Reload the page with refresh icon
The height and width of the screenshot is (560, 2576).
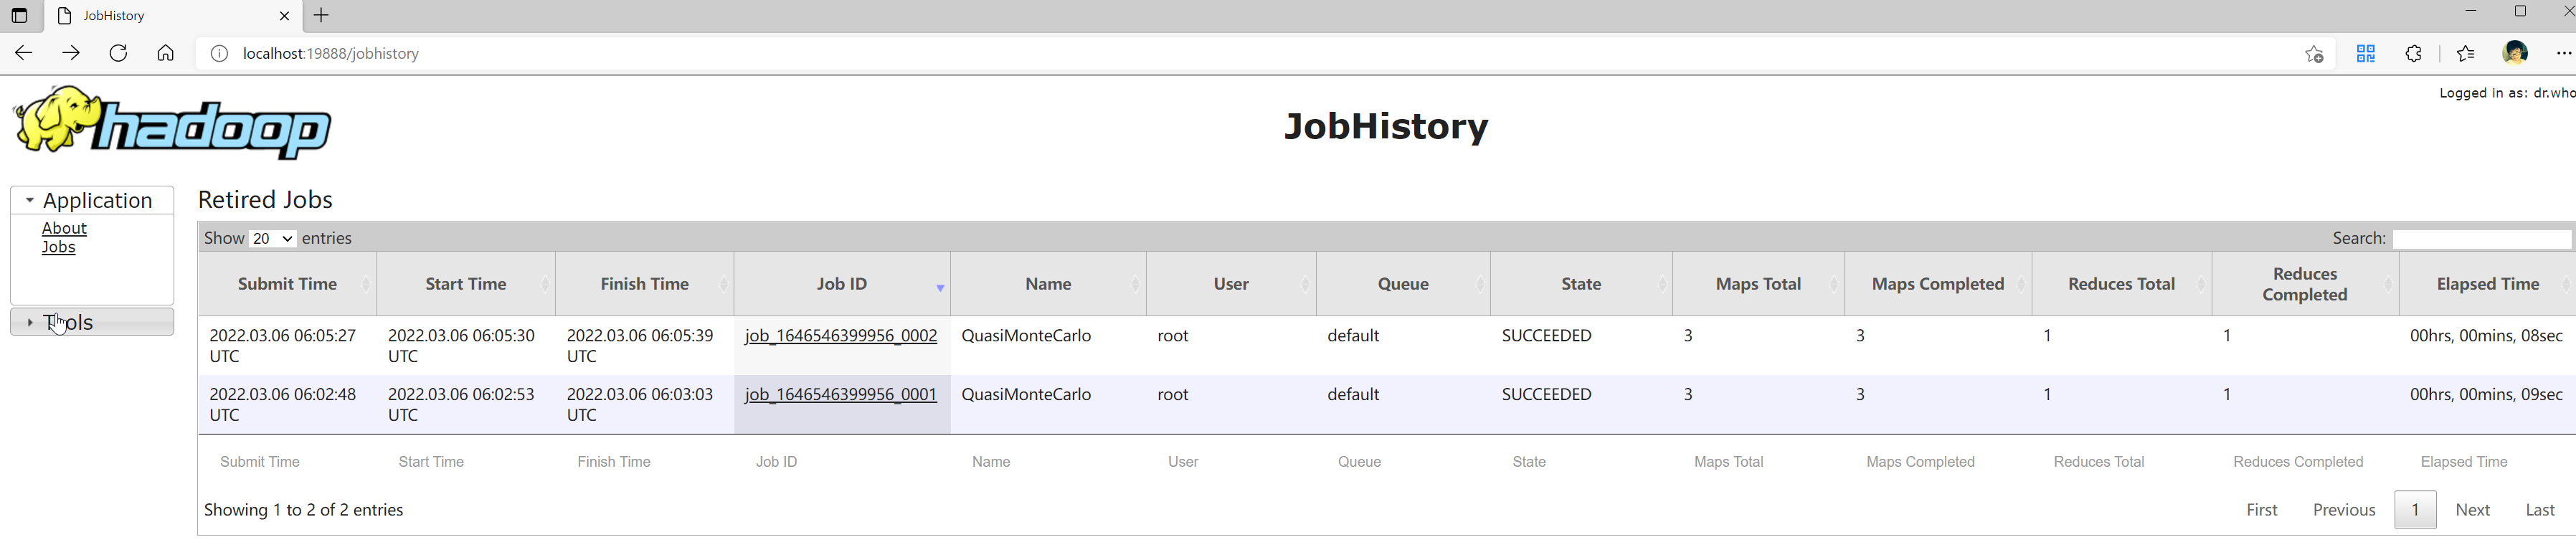coord(118,53)
